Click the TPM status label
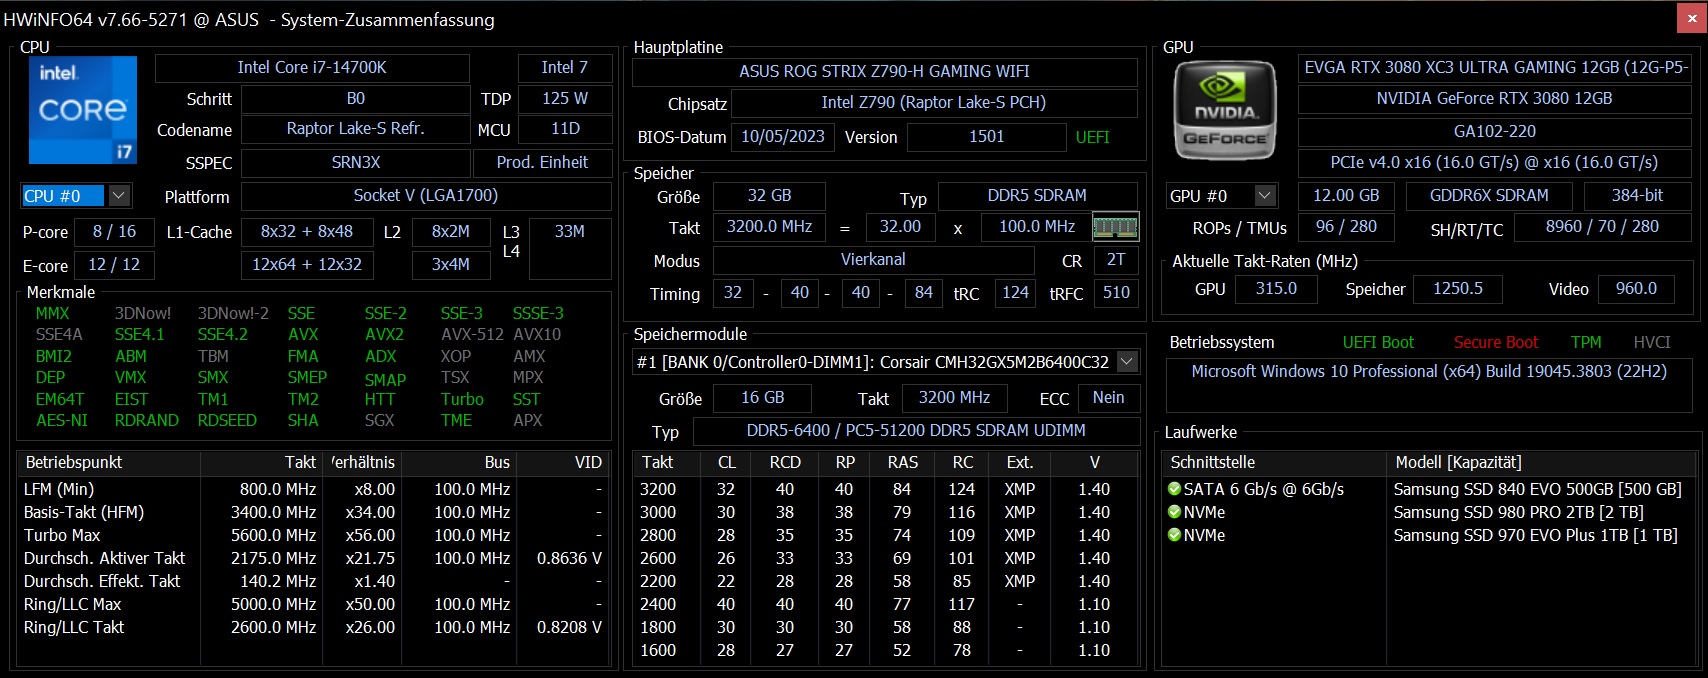Viewport: 1708px width, 678px height. click(x=1586, y=343)
